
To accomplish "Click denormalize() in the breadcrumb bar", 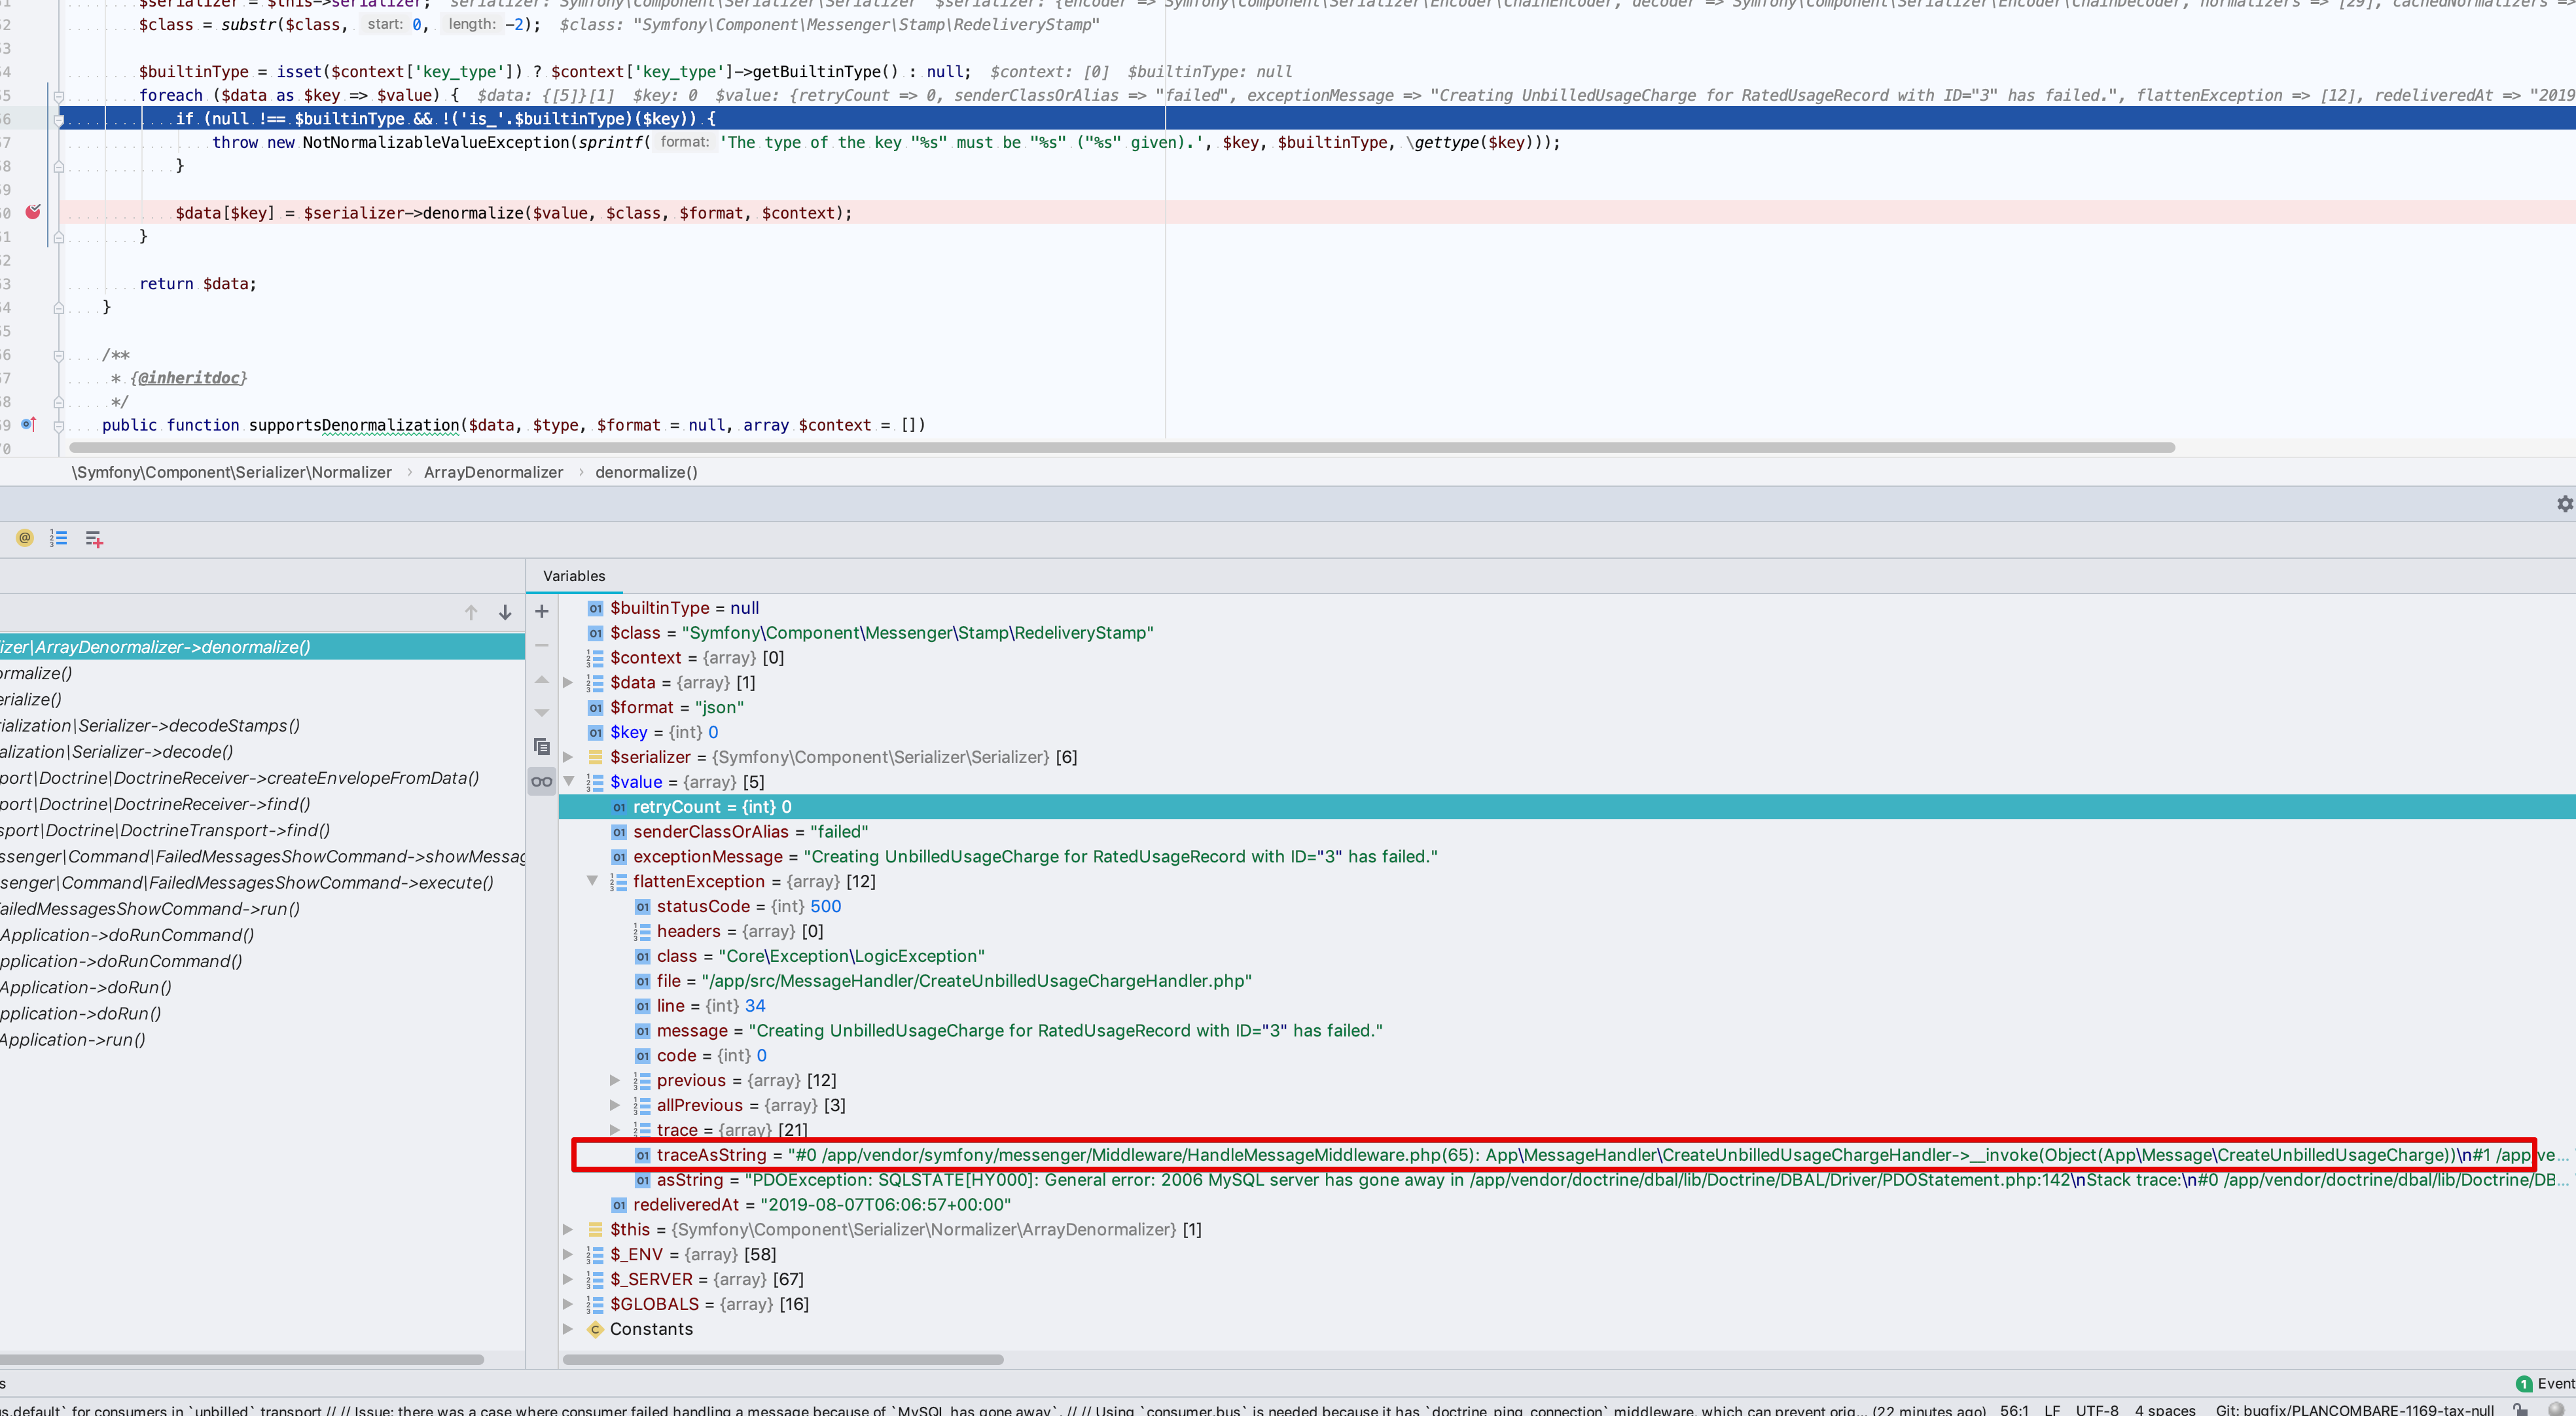I will tap(646, 472).
